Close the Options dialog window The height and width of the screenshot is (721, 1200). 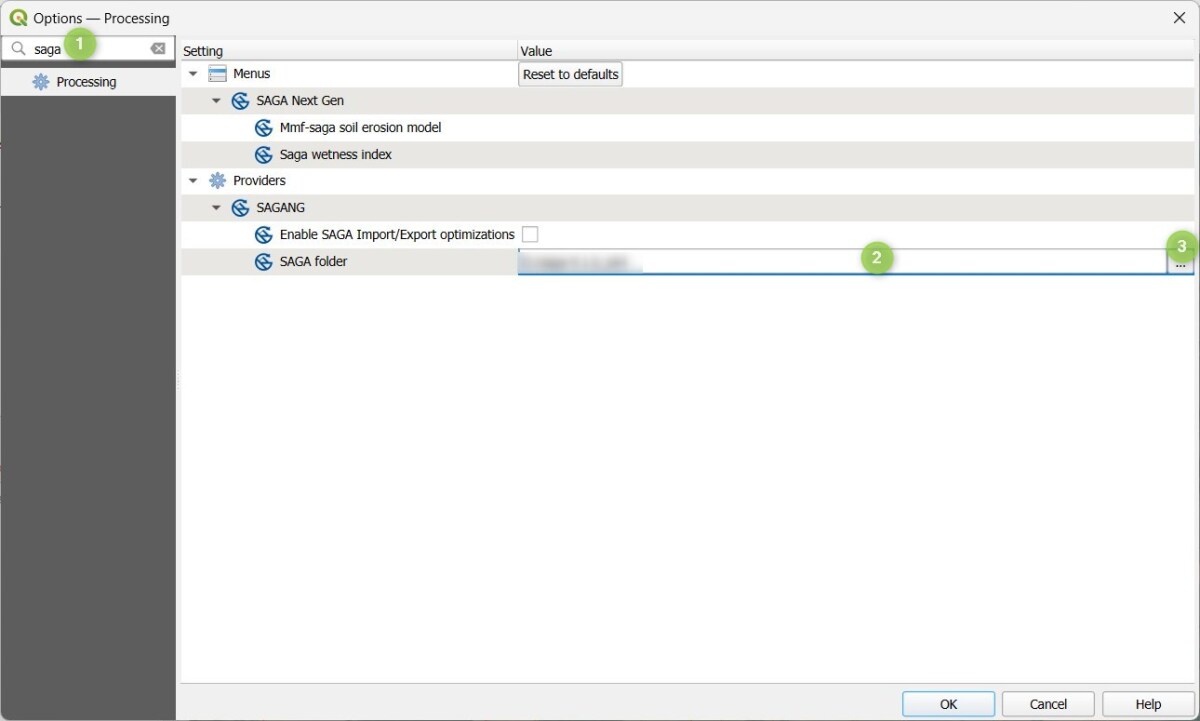click(1179, 18)
